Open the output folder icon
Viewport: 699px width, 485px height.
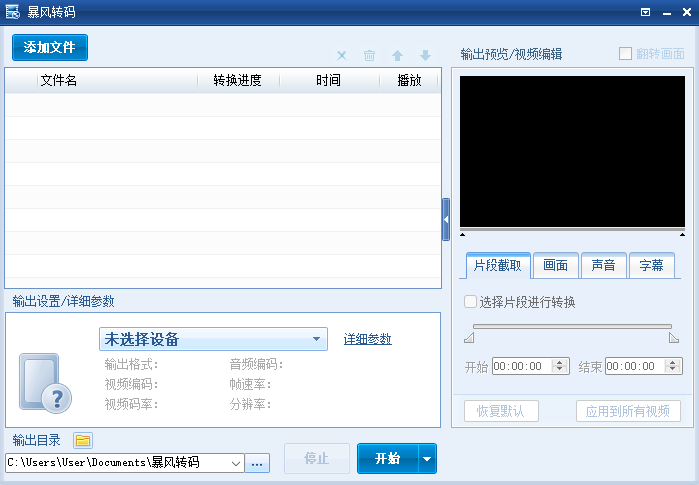point(83,440)
